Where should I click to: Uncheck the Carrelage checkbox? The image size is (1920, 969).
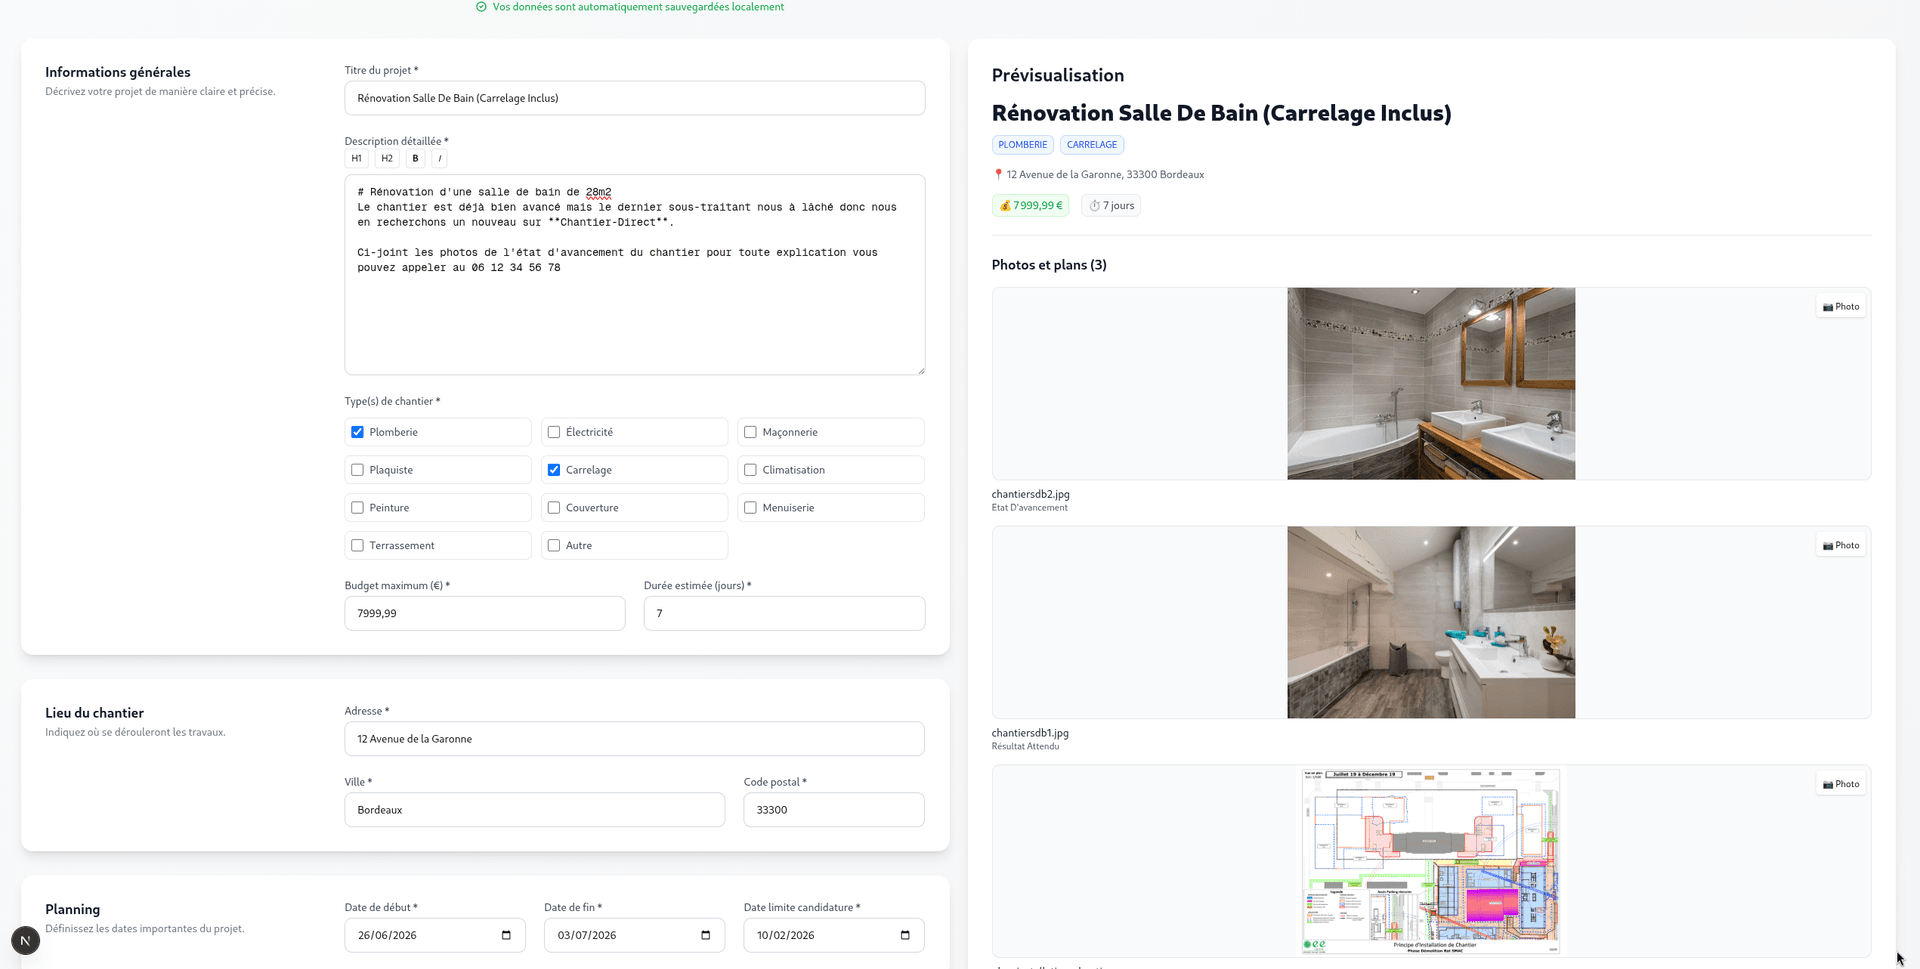pyautogui.click(x=554, y=470)
